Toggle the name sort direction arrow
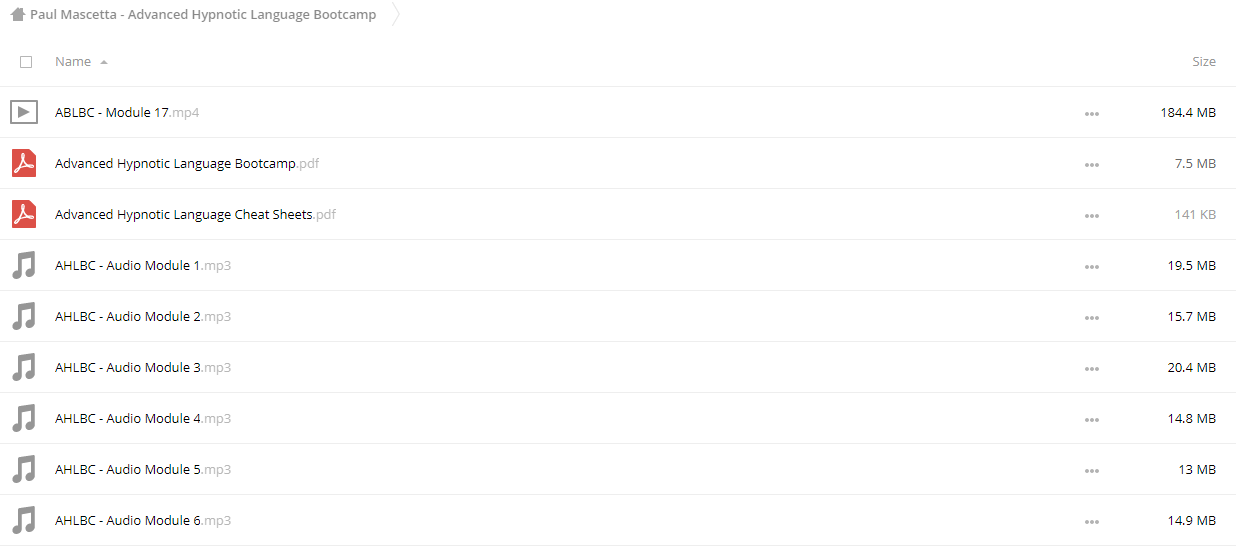This screenshot has height=547, width=1236. click(x=104, y=62)
